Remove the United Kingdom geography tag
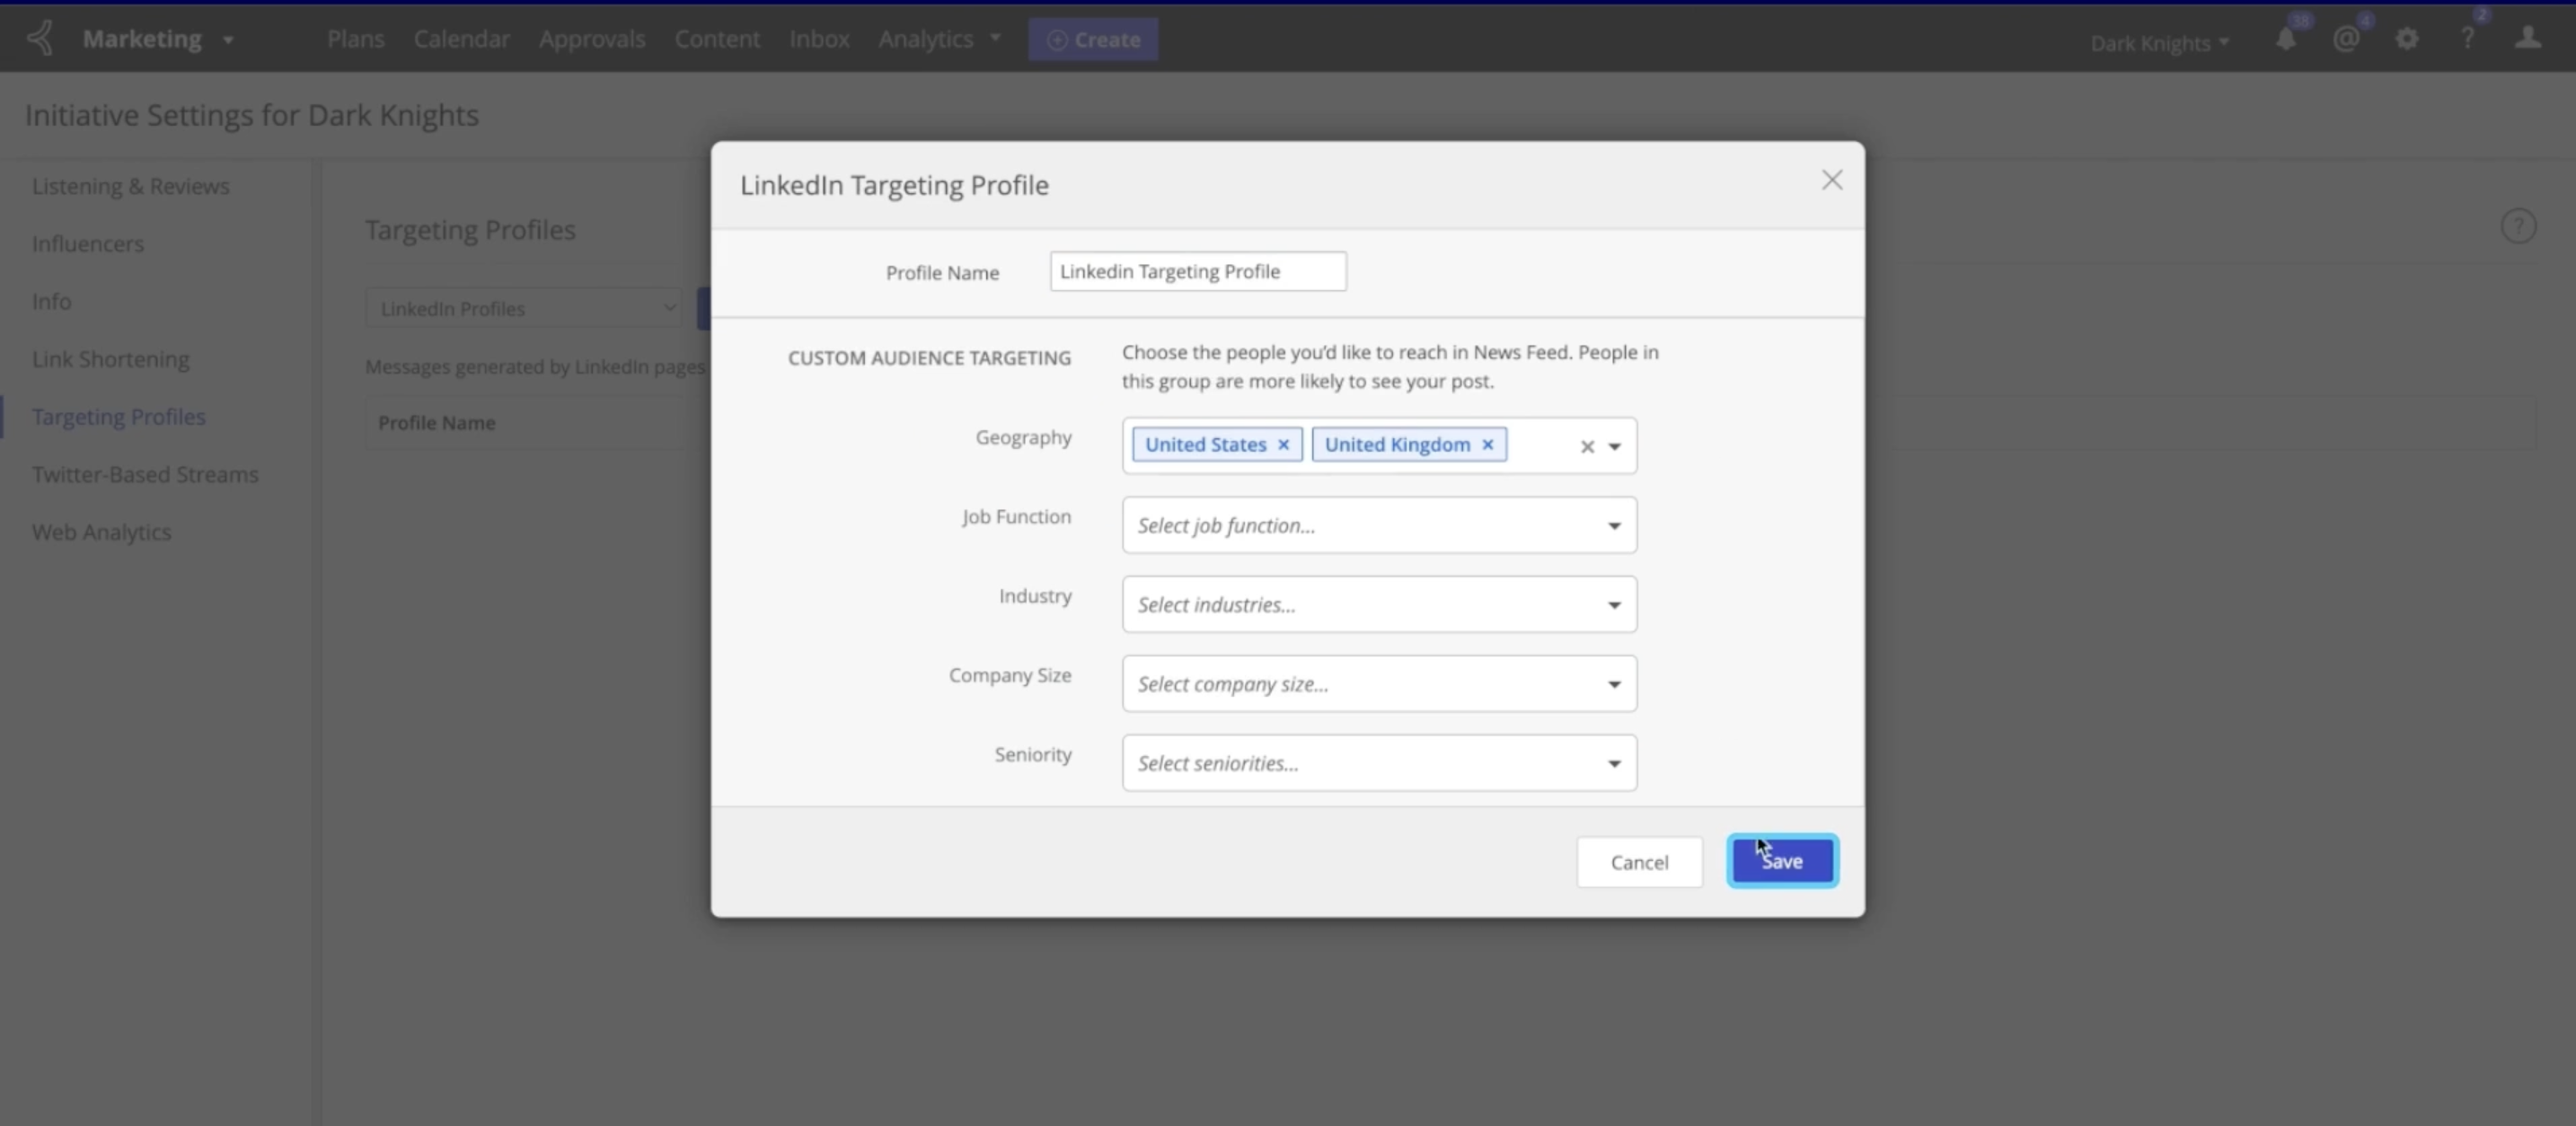This screenshot has width=2576, height=1126. pos(1487,445)
